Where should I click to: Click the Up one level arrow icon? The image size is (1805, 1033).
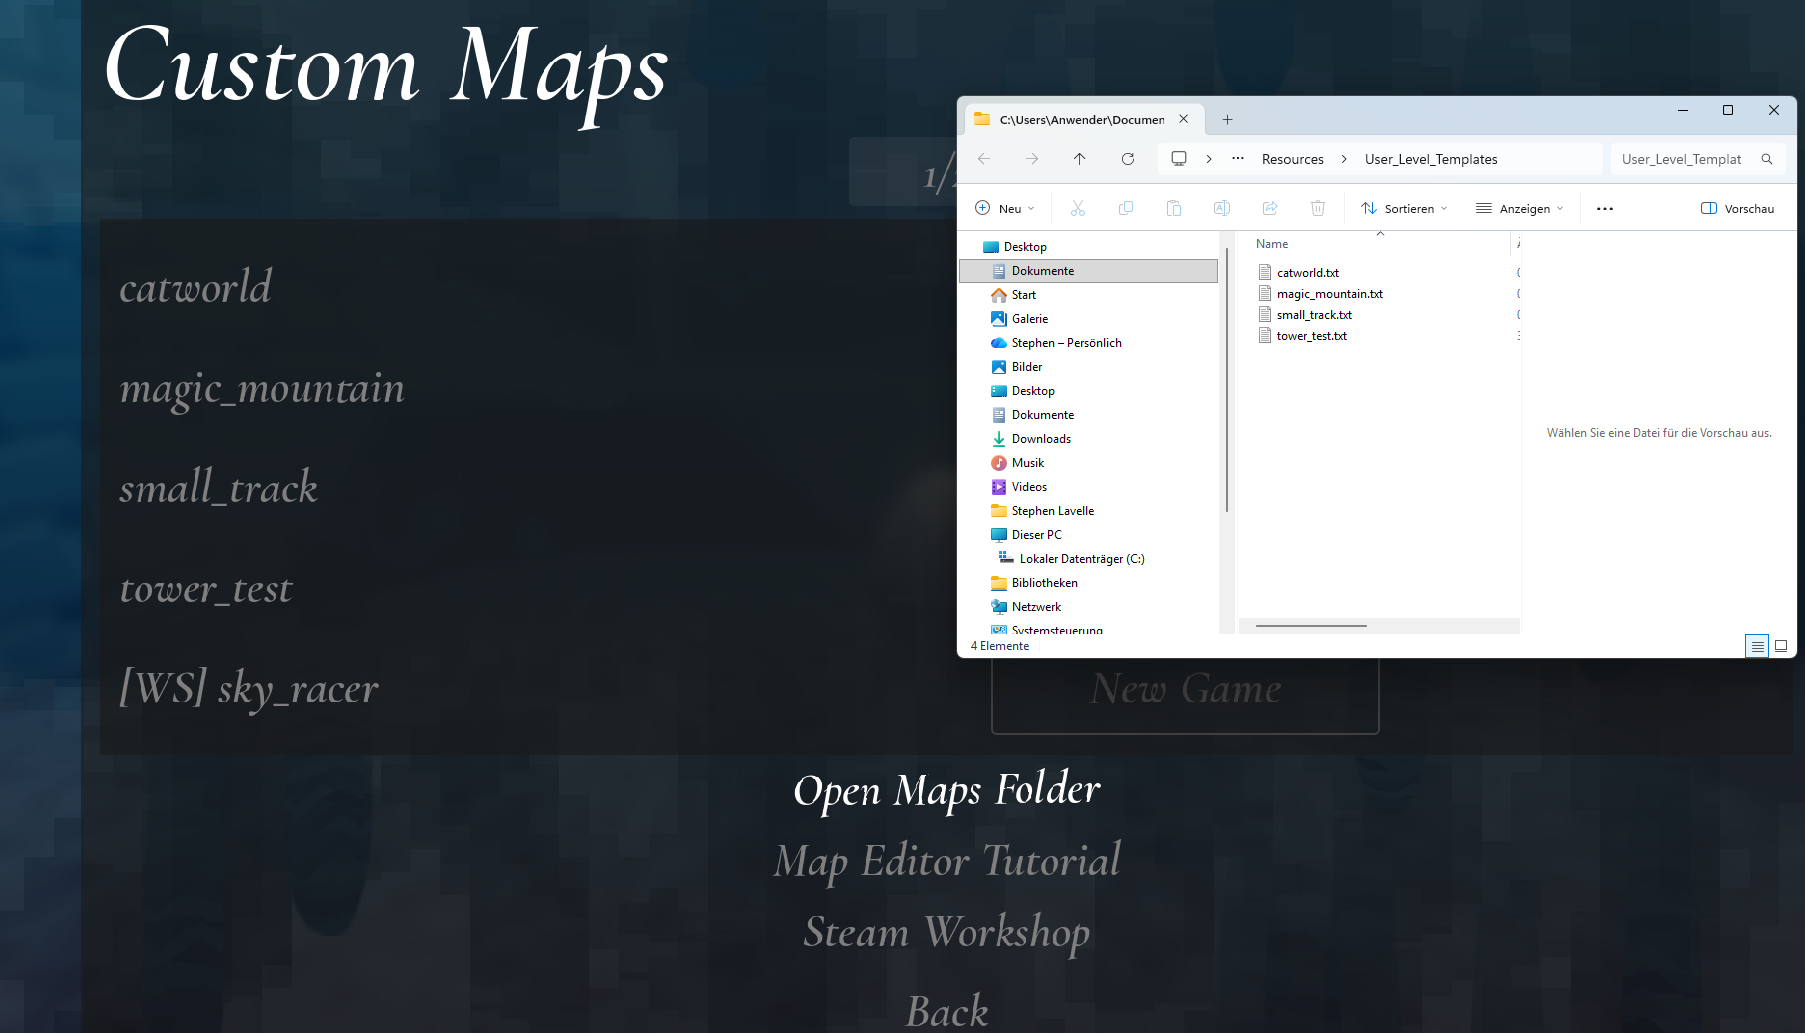point(1079,159)
